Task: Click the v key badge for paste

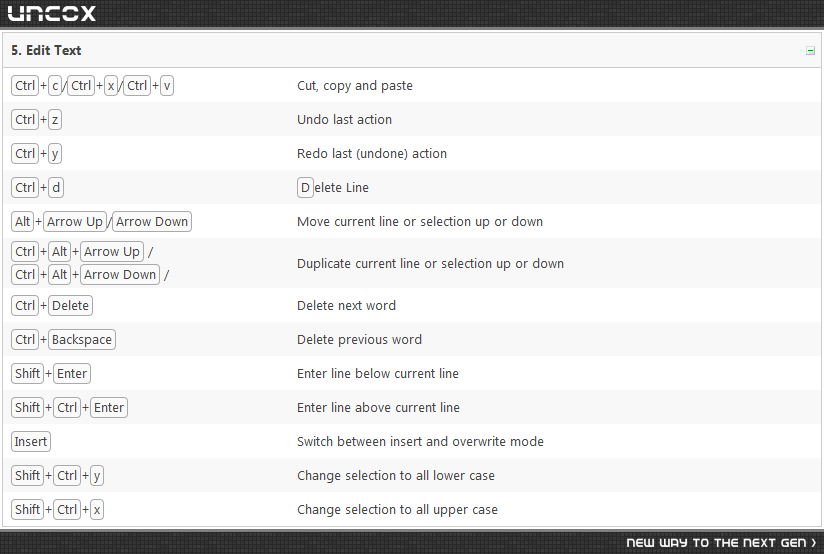Action: point(167,86)
